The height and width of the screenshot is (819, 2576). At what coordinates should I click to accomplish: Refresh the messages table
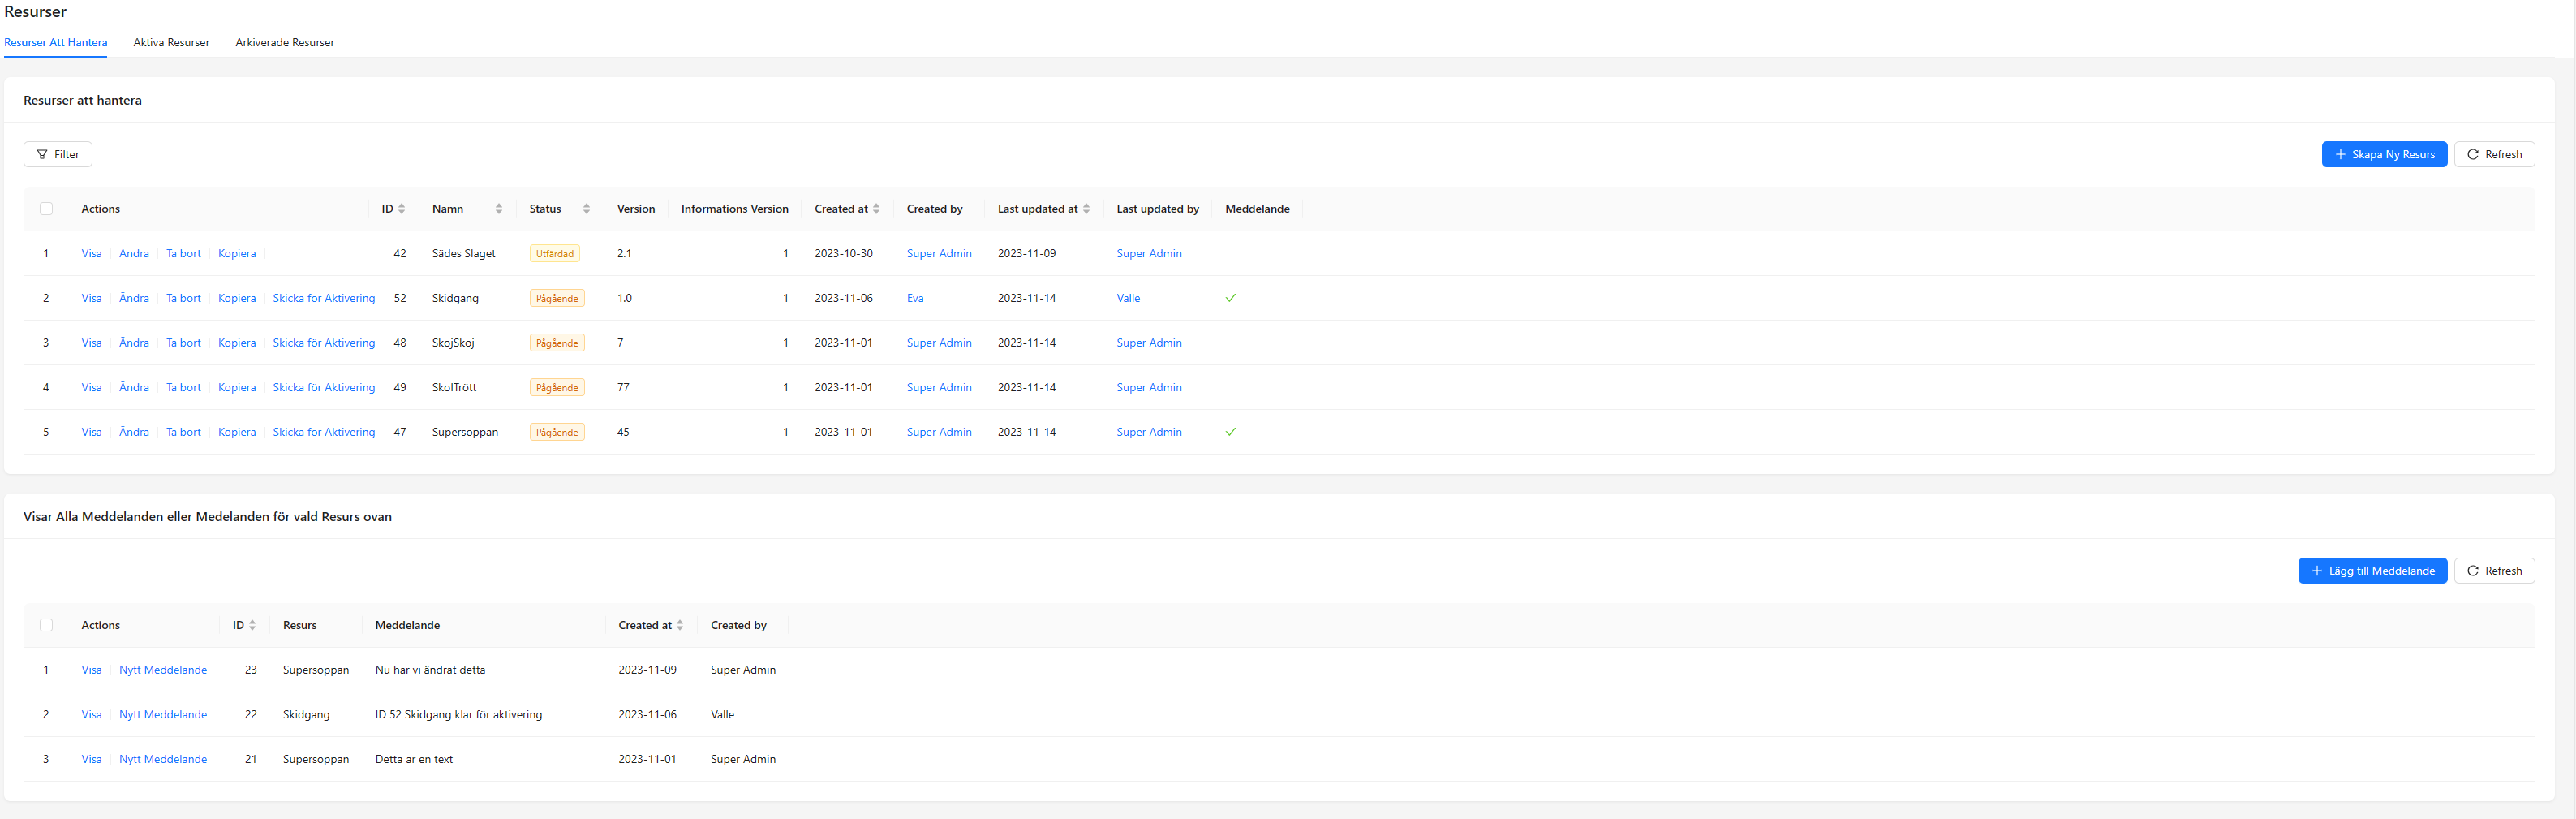click(2494, 571)
